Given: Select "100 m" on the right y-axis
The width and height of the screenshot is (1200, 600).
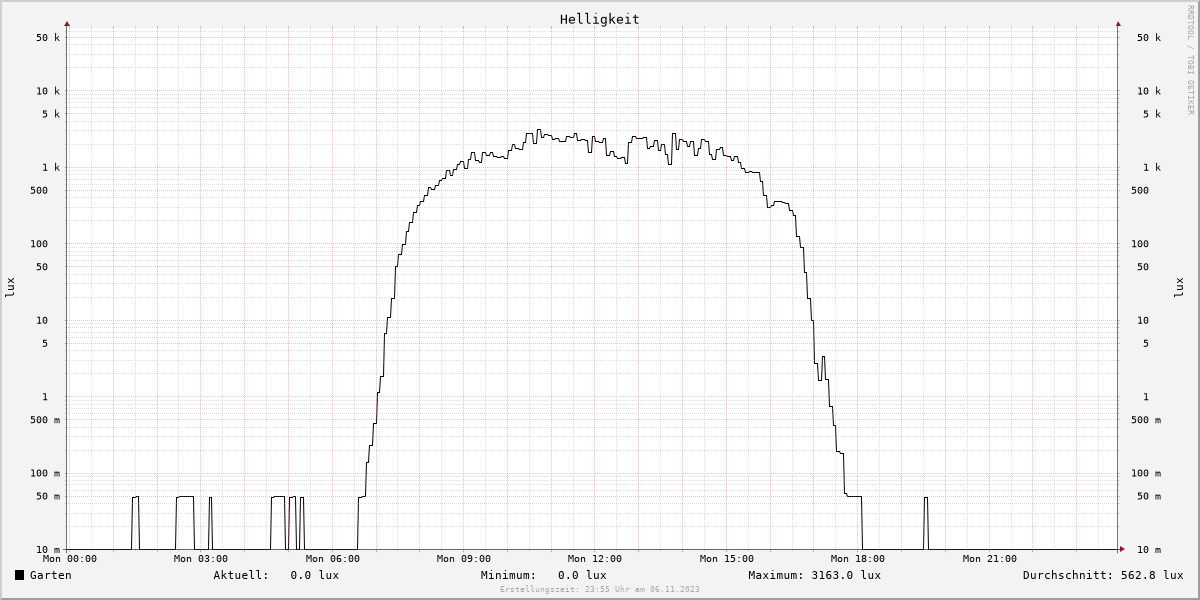Looking at the screenshot, I should [1146, 474].
